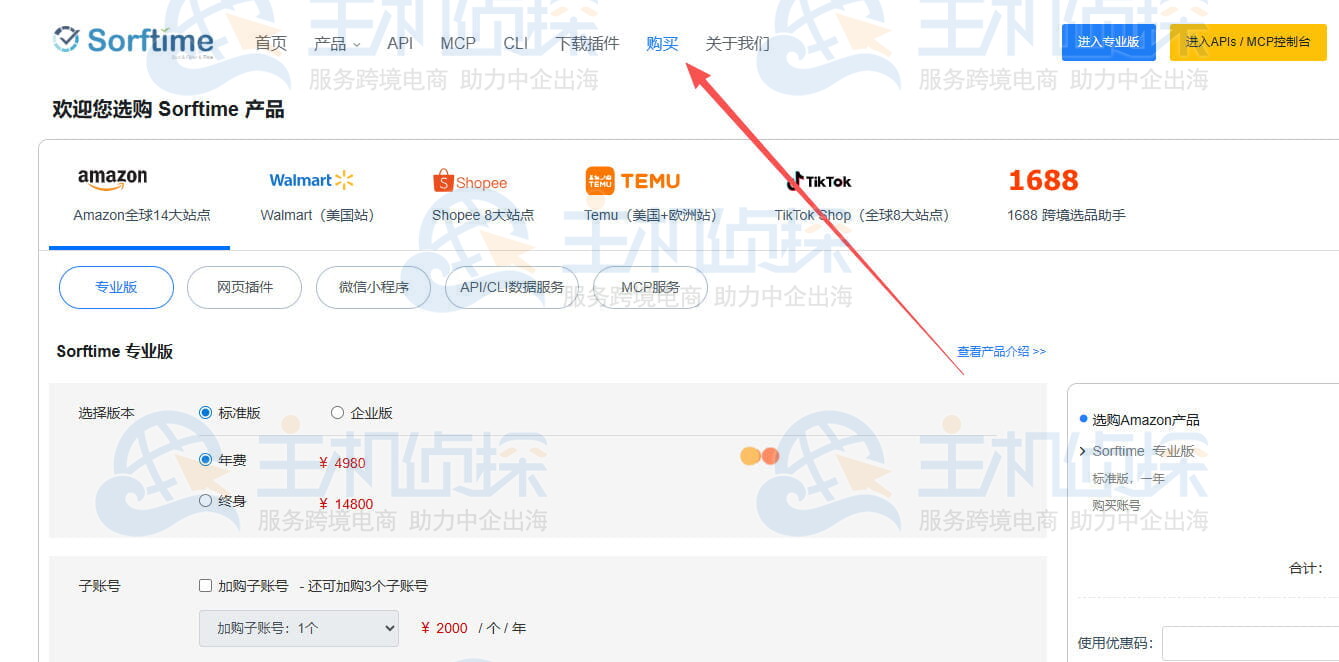Select the 标准版 radio button
Viewport: 1339px width, 662px height.
coord(206,413)
